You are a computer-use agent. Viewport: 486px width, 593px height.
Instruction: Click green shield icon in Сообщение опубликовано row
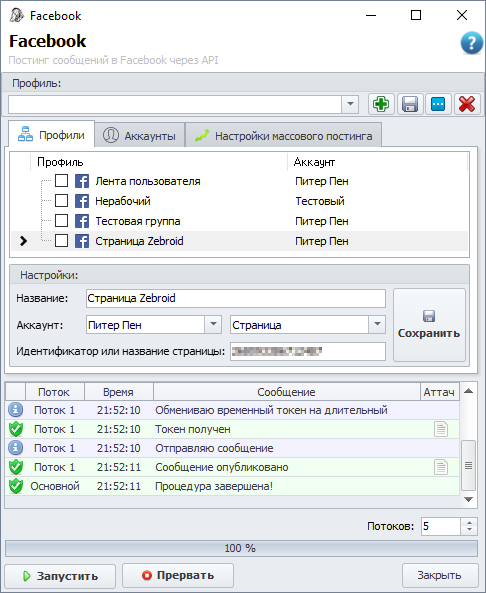click(16, 467)
